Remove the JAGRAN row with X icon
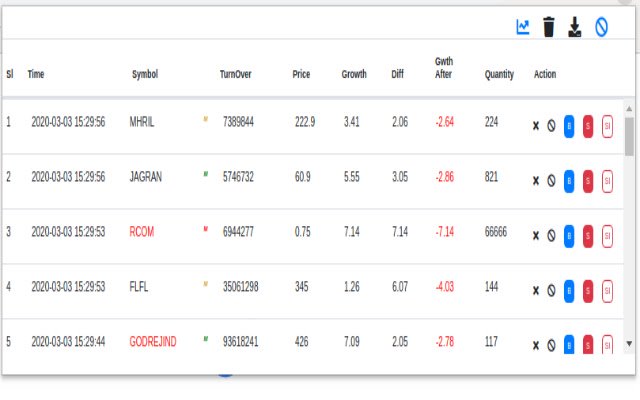 [x=536, y=180]
